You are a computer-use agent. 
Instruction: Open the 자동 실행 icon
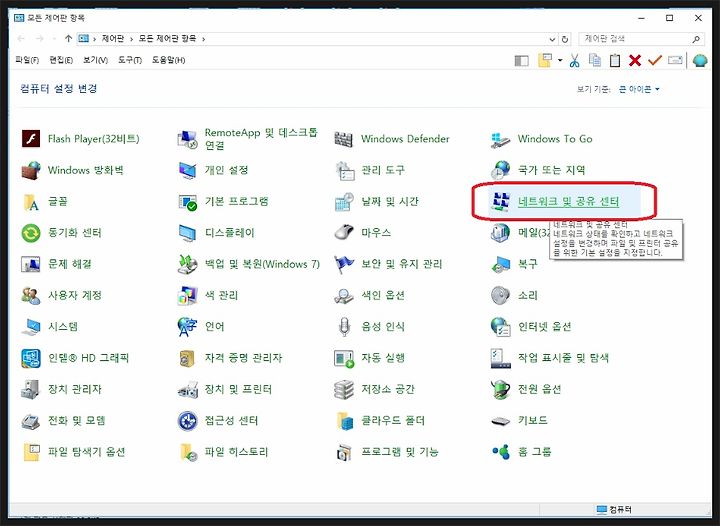pyautogui.click(x=344, y=358)
